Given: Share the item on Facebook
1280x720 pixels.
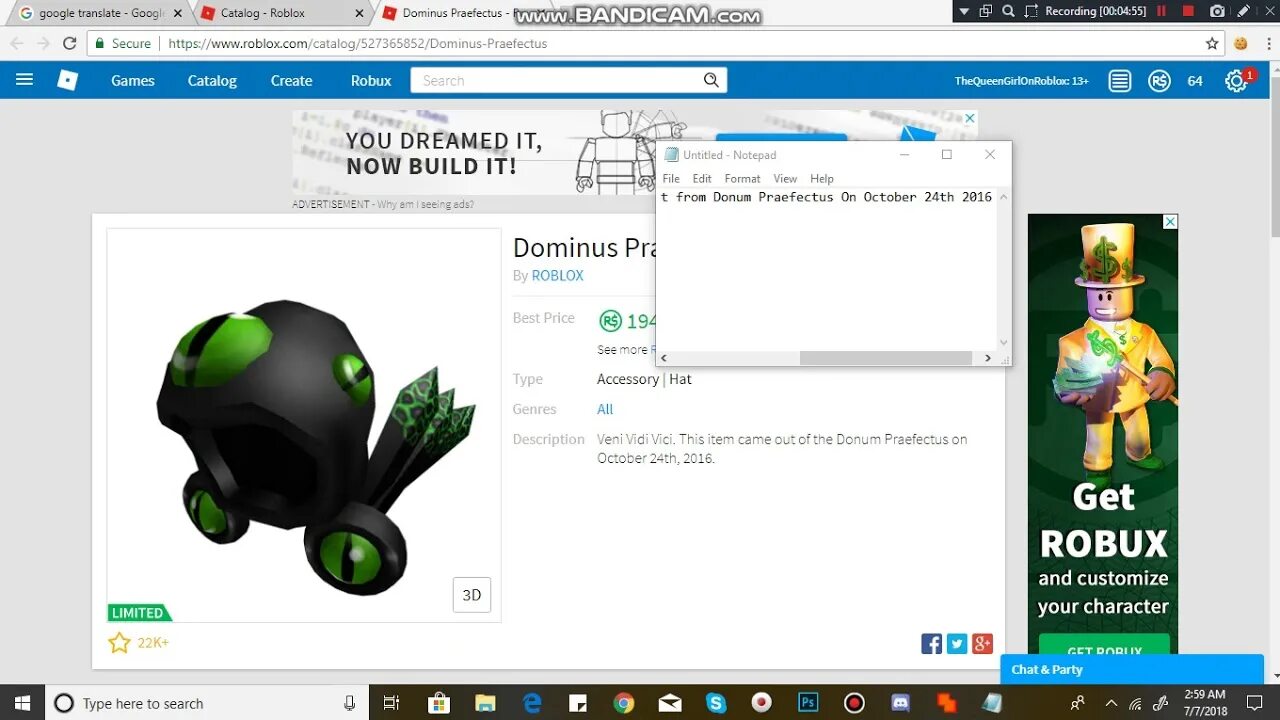Looking at the screenshot, I should point(931,644).
